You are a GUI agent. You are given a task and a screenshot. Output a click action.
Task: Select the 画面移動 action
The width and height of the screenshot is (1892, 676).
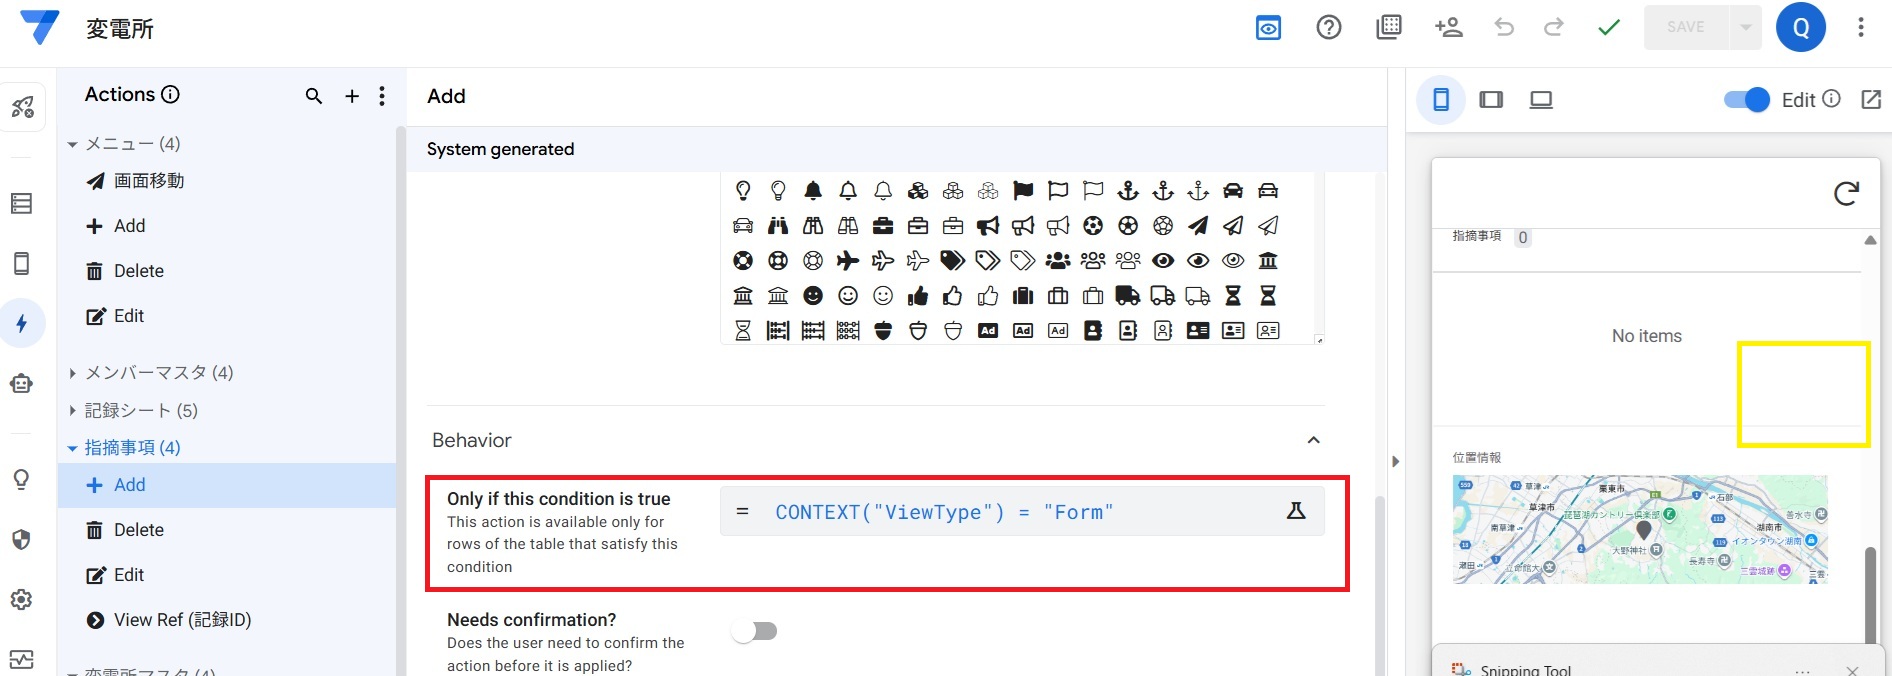148,181
